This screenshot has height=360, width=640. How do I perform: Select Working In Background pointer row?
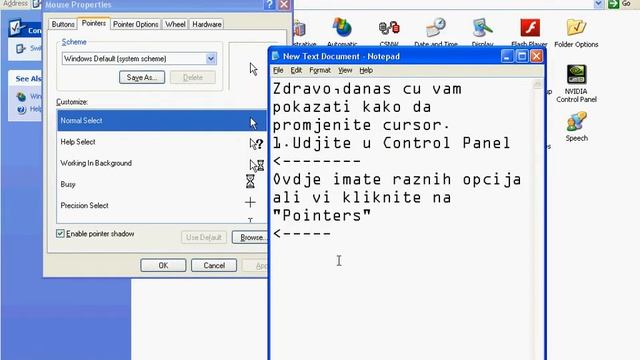tap(162, 163)
